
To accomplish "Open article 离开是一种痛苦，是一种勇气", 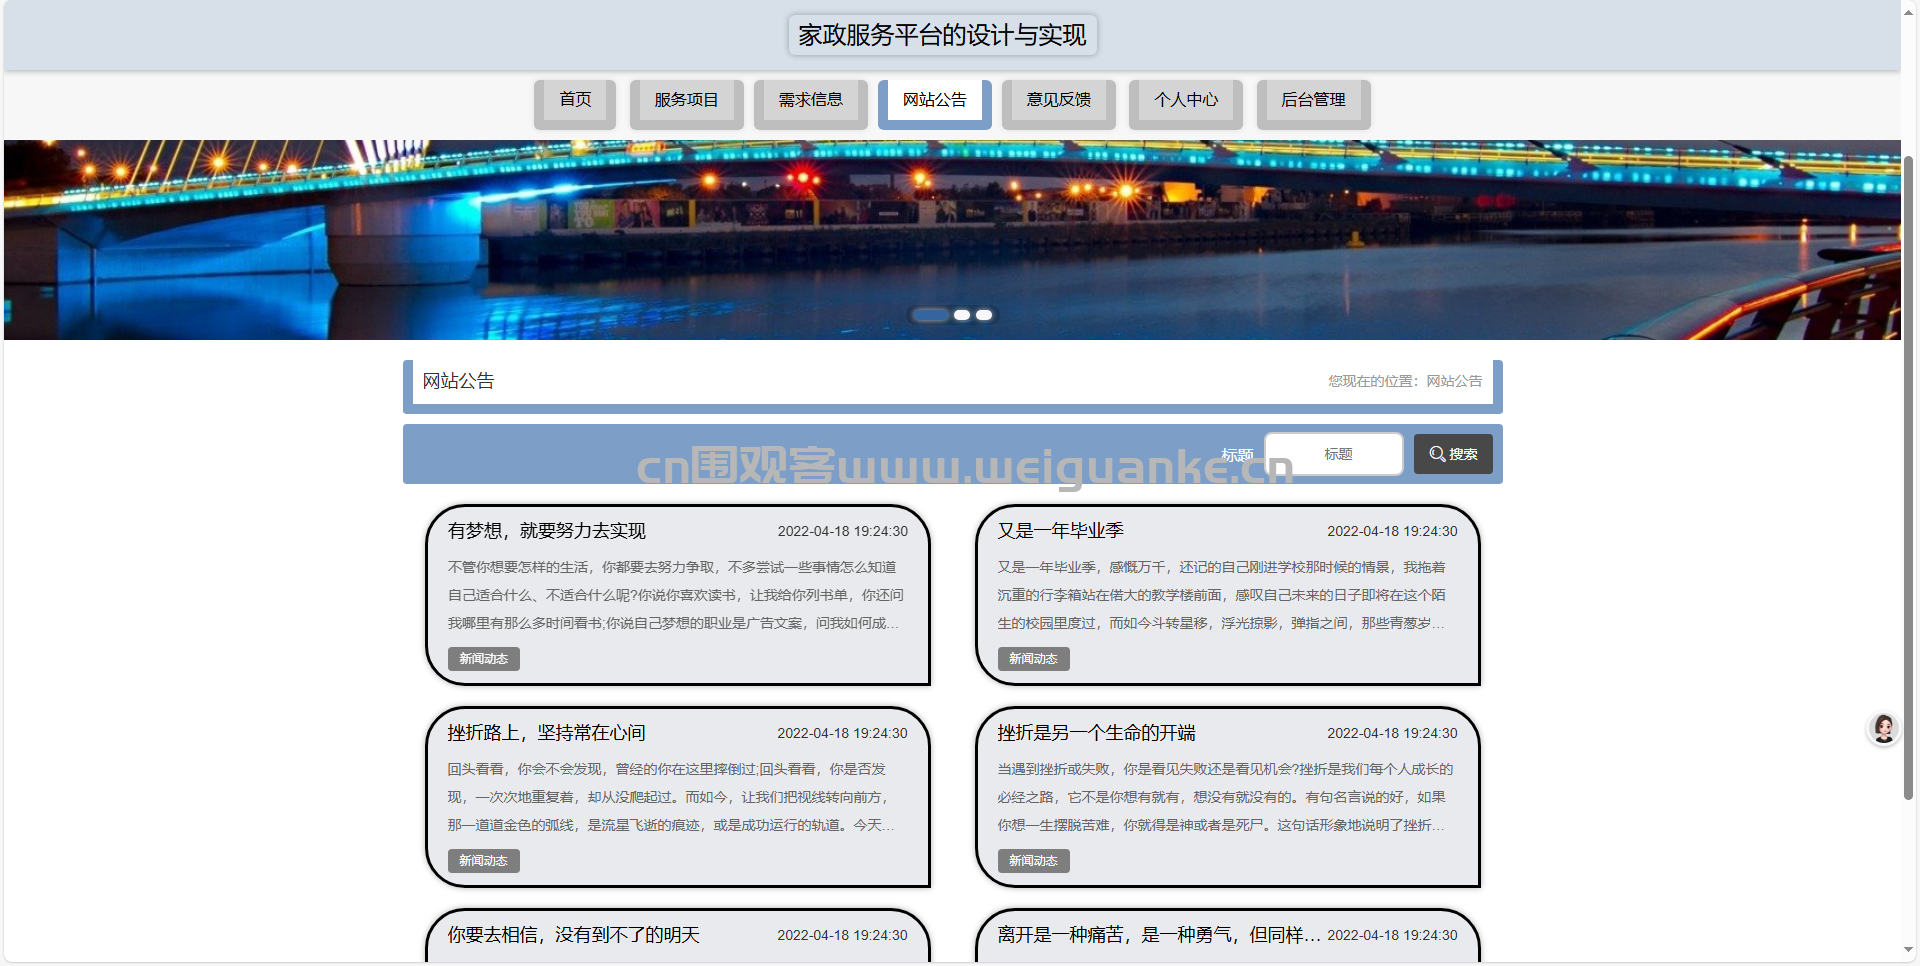I will coord(1159,935).
